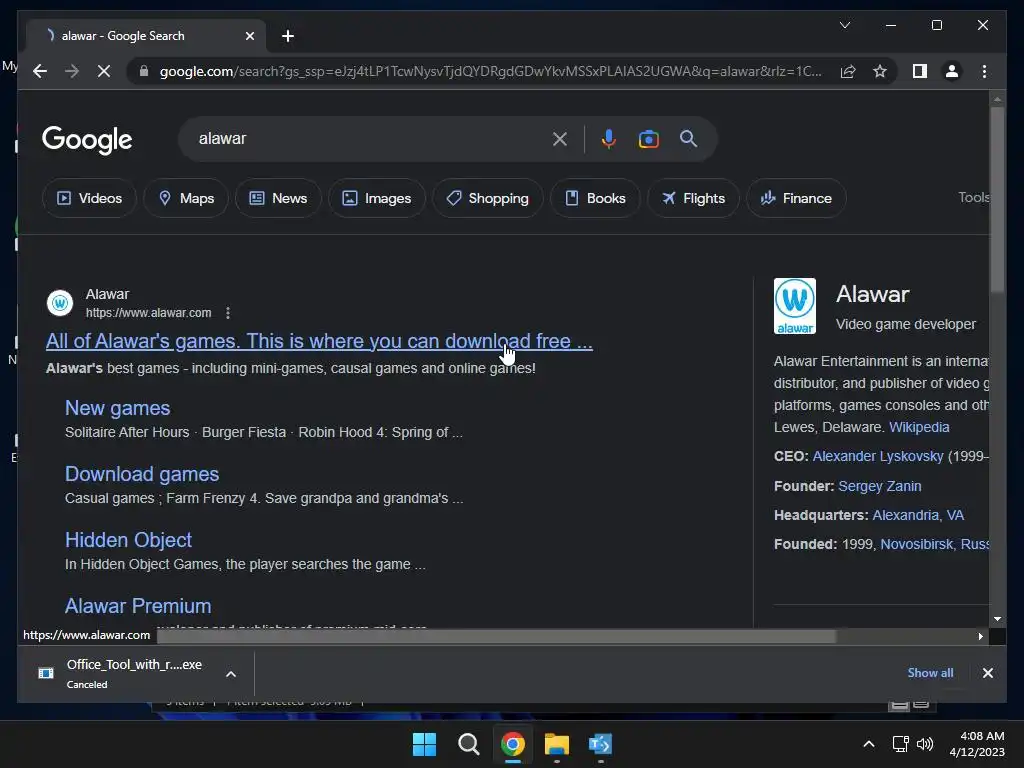Click the vertical page scrollbar thumb
Image resolution: width=1024 pixels, height=768 pixels.
point(997,199)
